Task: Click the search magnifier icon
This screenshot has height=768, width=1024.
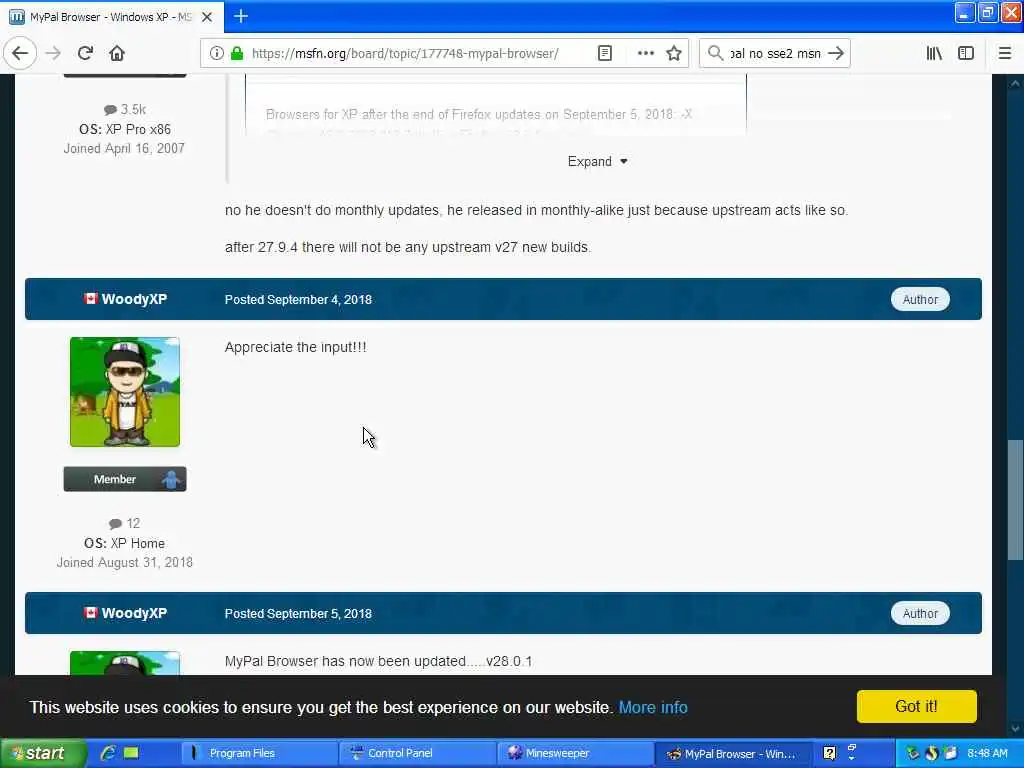Action: pos(716,54)
